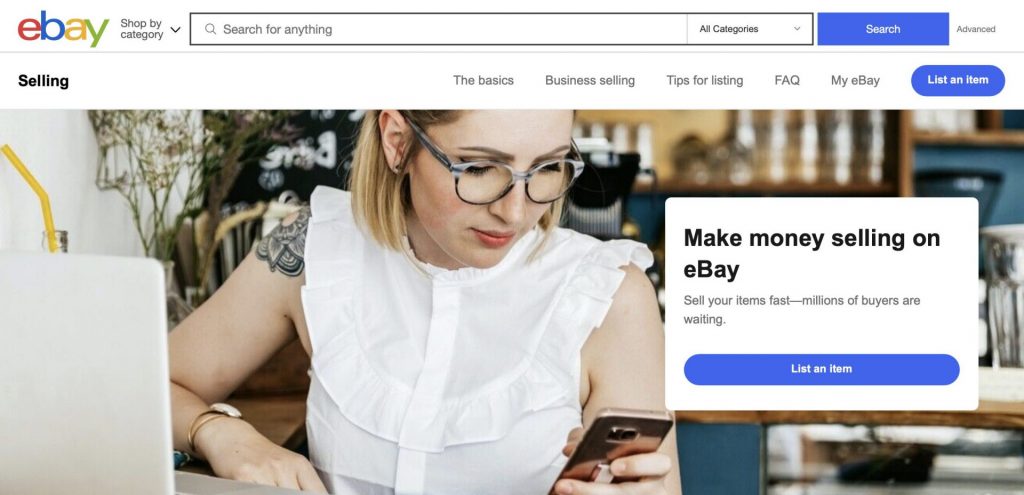Screen dimensions: 1024x495
Task: Open The basics menu item
Action: pos(483,80)
